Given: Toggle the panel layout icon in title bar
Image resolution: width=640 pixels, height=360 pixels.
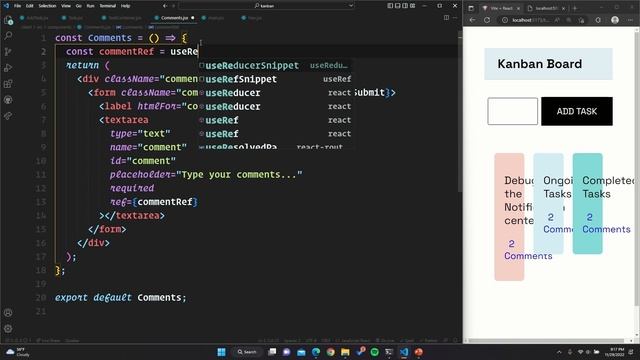Looking at the screenshot, I should coord(397,6).
